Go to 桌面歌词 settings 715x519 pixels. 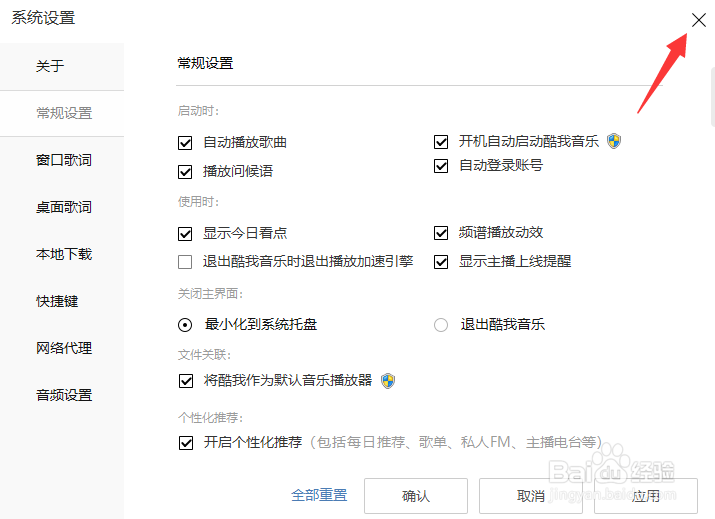[x=62, y=207]
